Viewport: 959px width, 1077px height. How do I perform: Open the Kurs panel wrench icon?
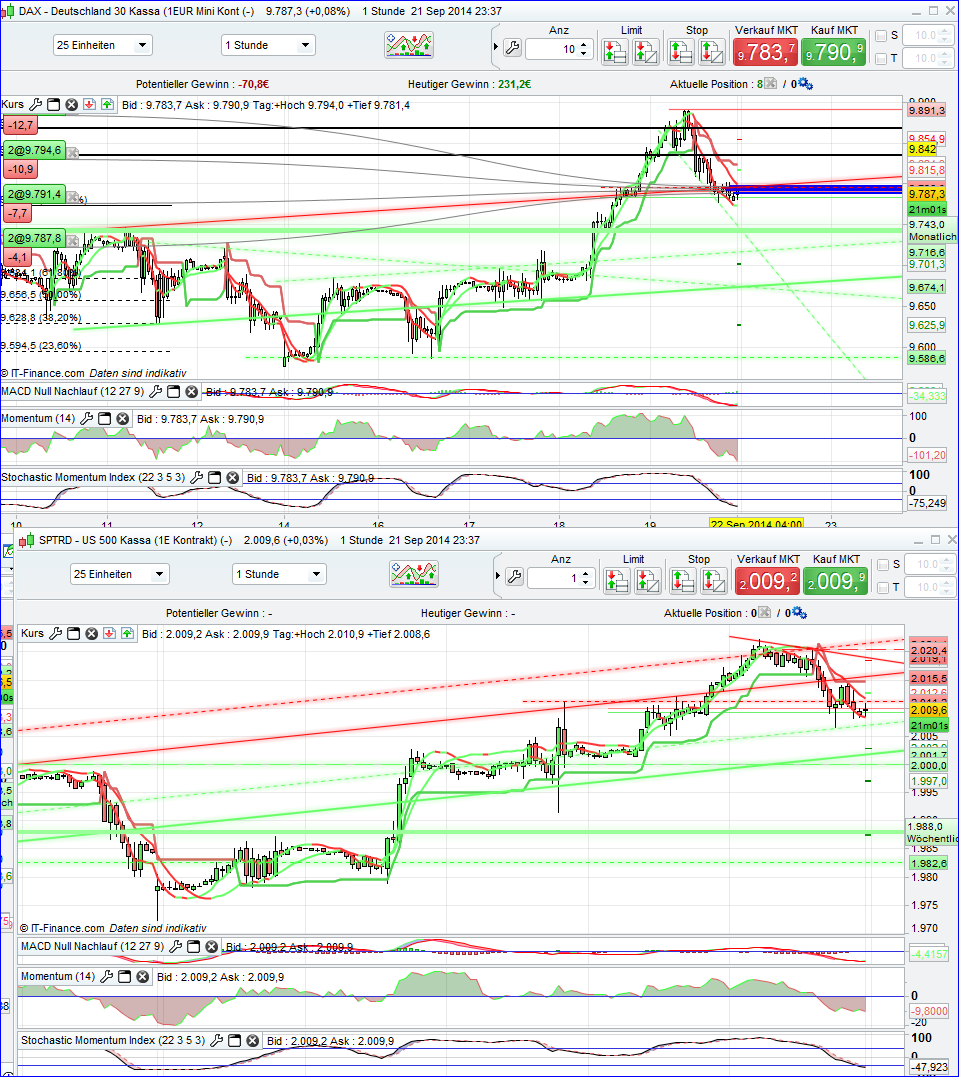pyautogui.click(x=36, y=103)
